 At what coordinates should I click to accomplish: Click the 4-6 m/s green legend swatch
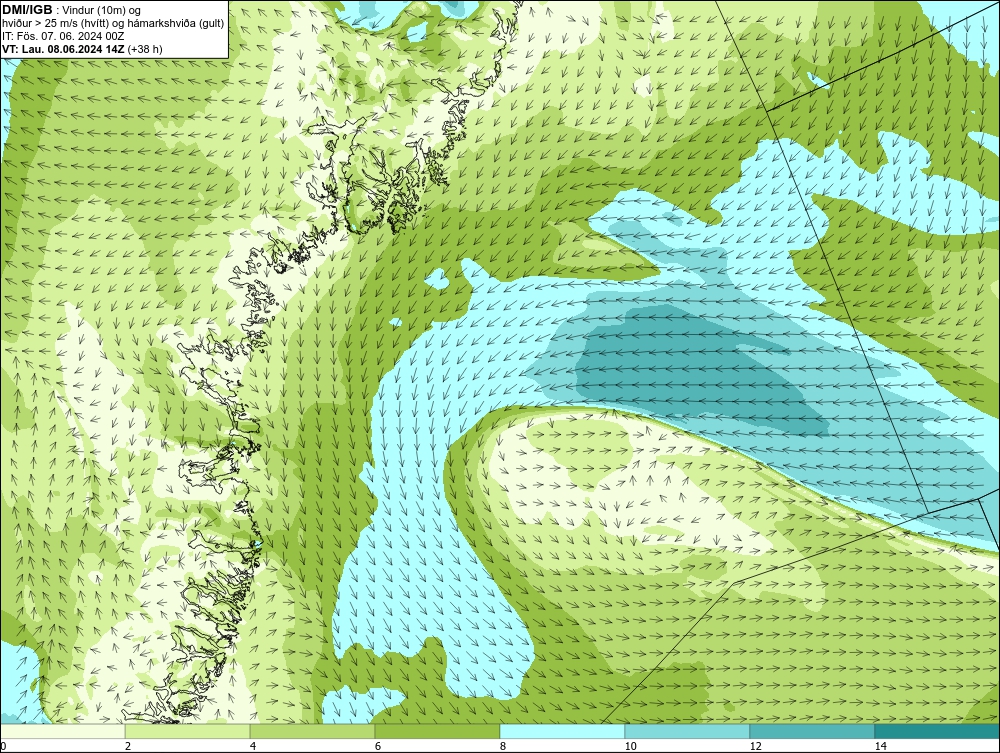(x=312, y=731)
